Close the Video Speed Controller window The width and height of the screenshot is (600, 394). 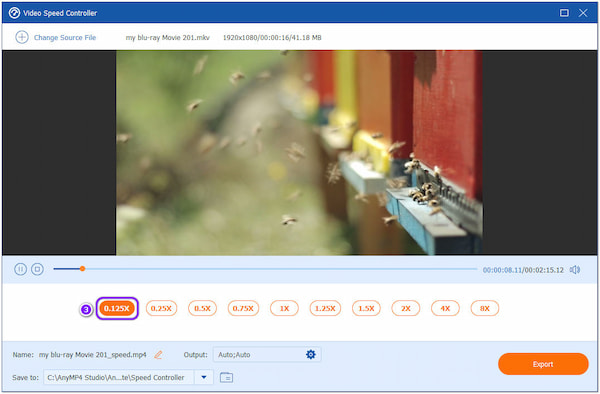[x=583, y=13]
